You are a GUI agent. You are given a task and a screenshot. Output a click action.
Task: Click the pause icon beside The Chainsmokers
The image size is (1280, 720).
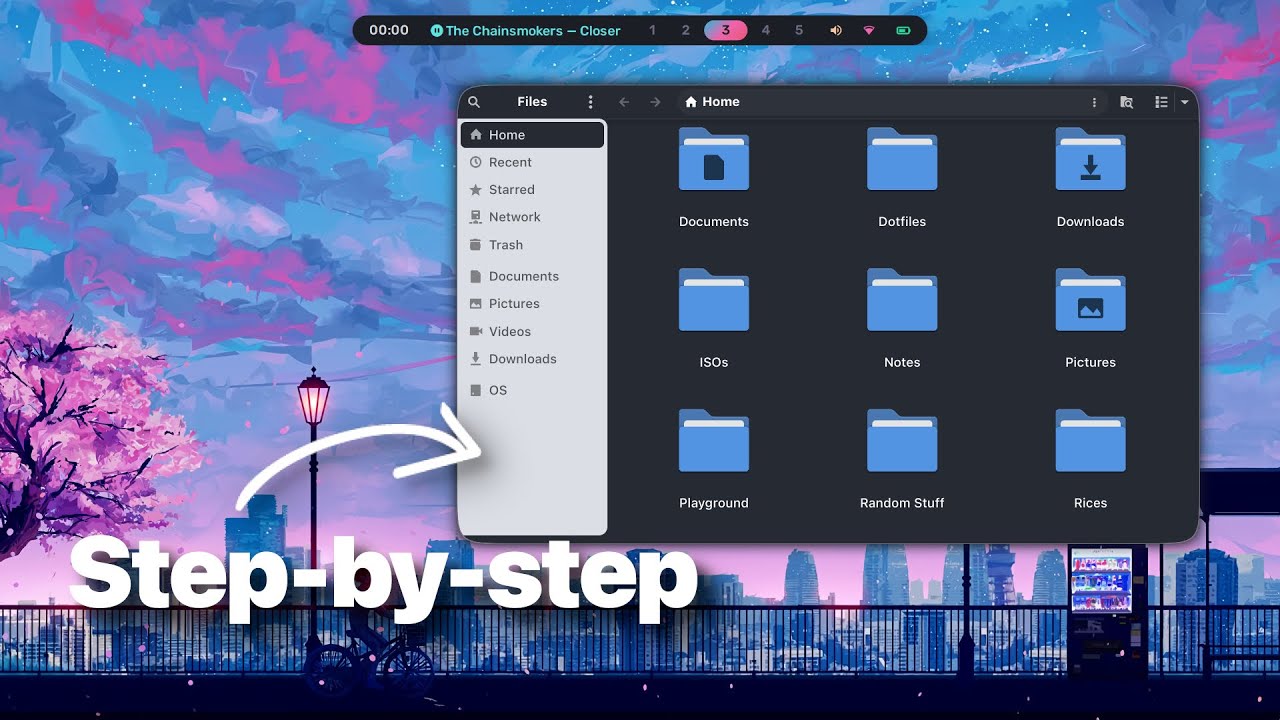tap(436, 31)
